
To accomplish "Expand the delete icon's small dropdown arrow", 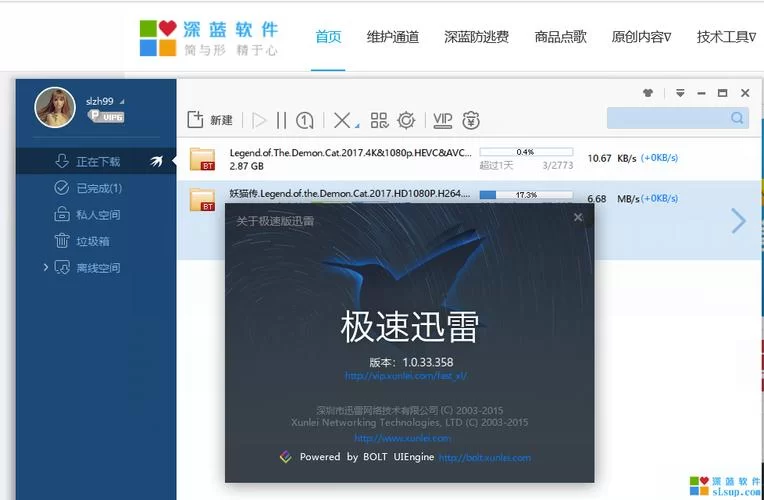I will (357, 126).
